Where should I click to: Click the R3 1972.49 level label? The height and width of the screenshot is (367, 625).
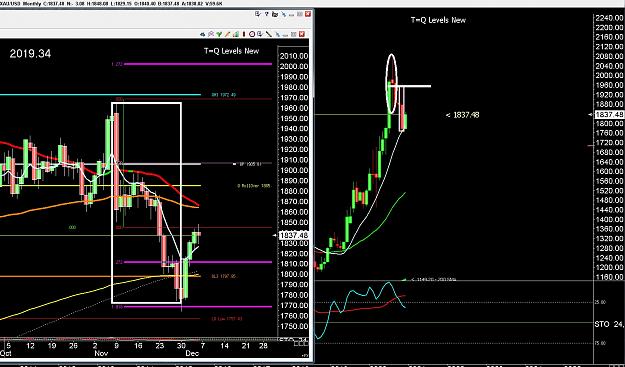point(224,95)
